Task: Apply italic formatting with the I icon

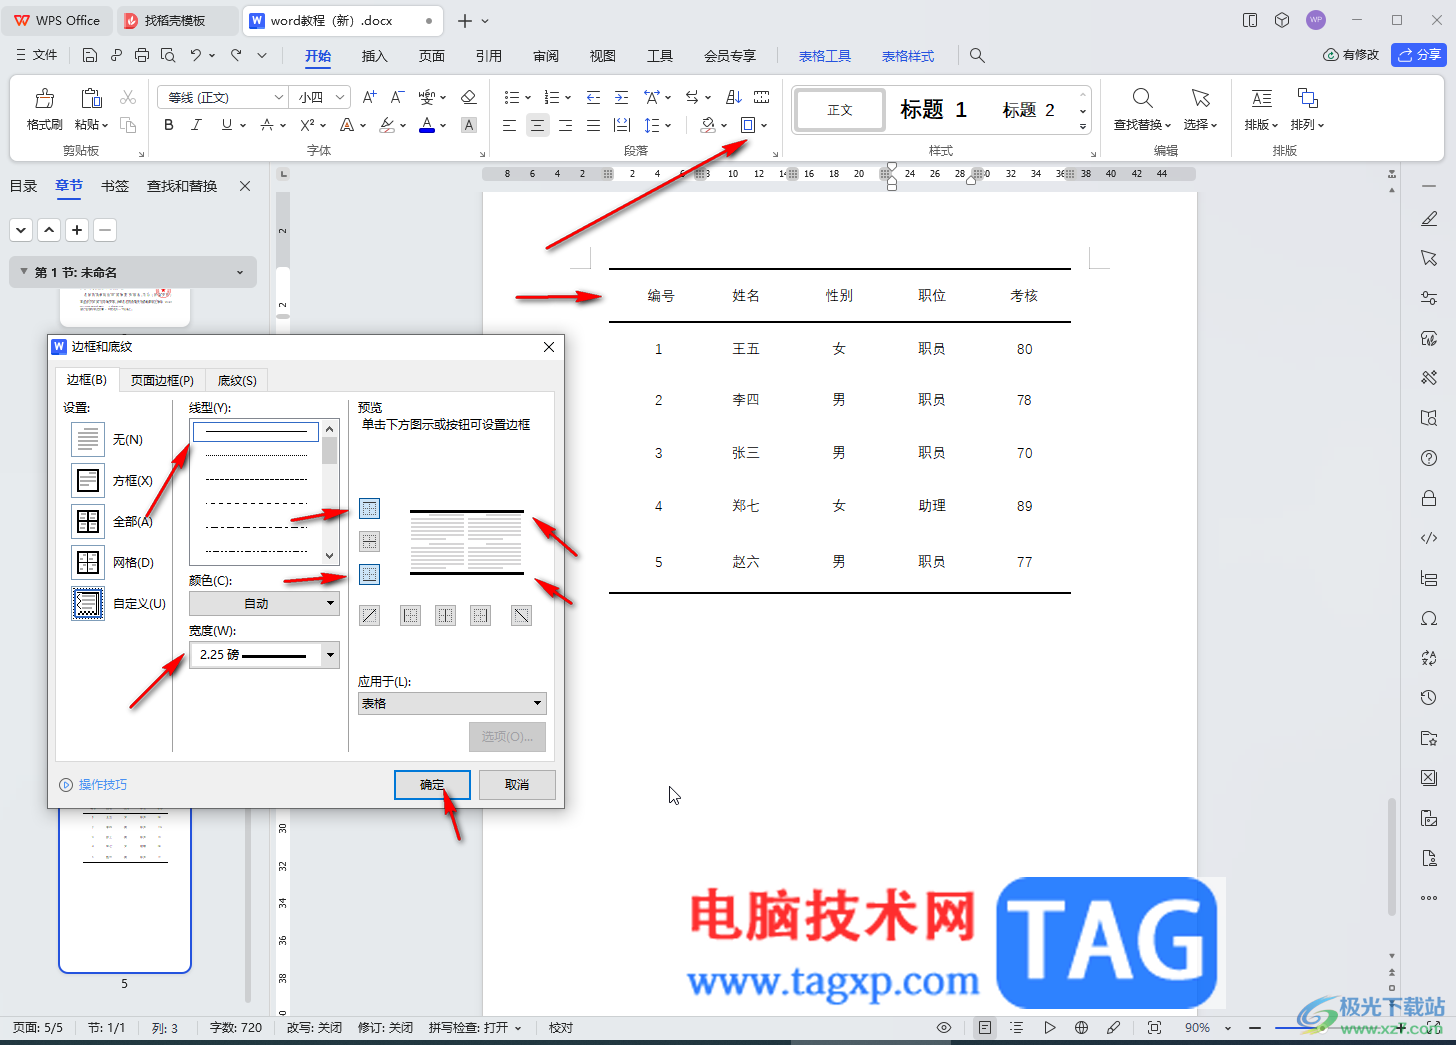Action: (197, 125)
